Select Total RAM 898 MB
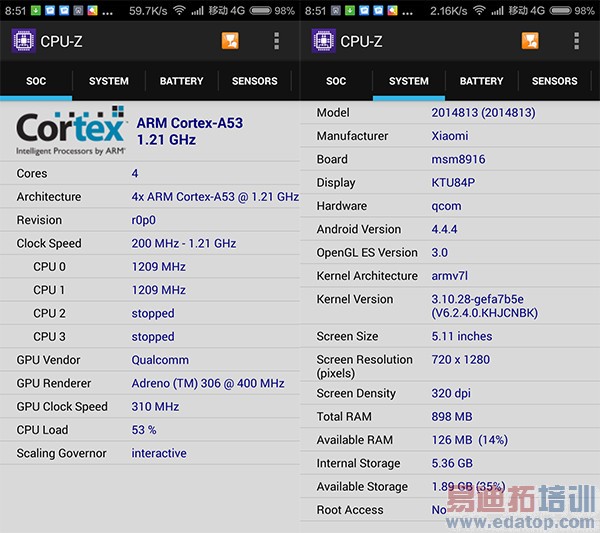The width and height of the screenshot is (600, 533). point(452,416)
